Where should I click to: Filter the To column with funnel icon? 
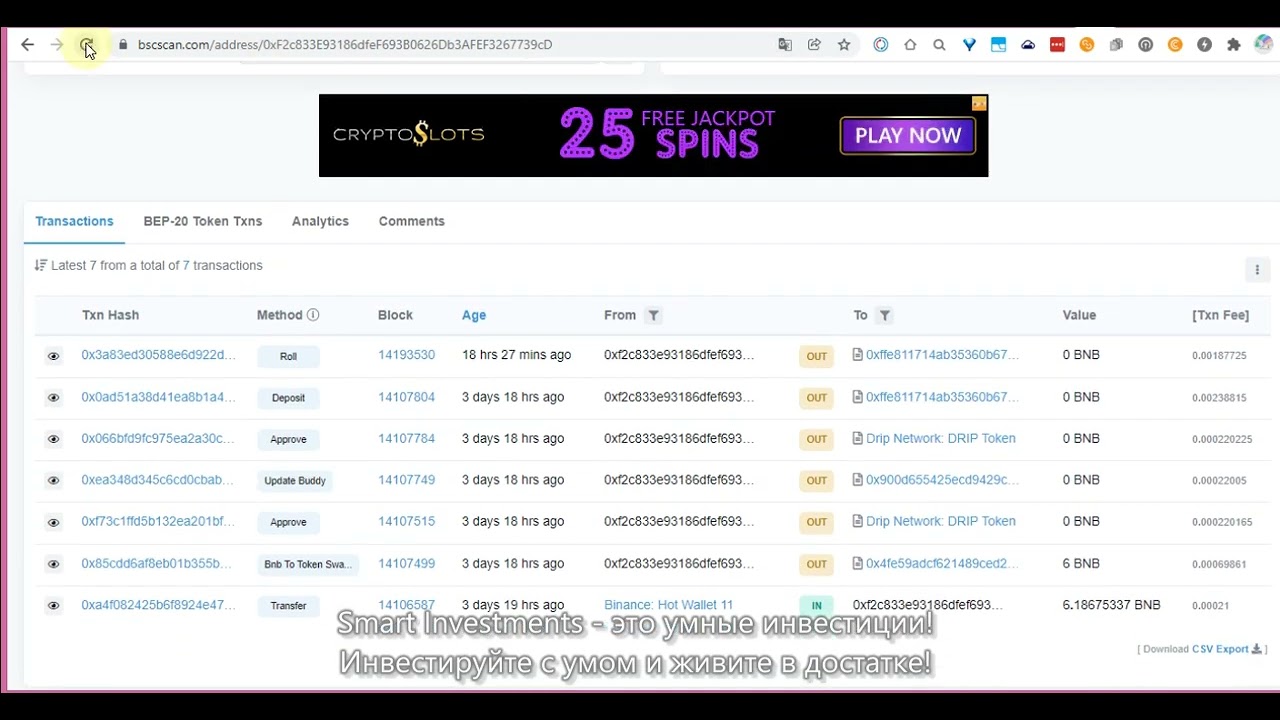click(884, 315)
